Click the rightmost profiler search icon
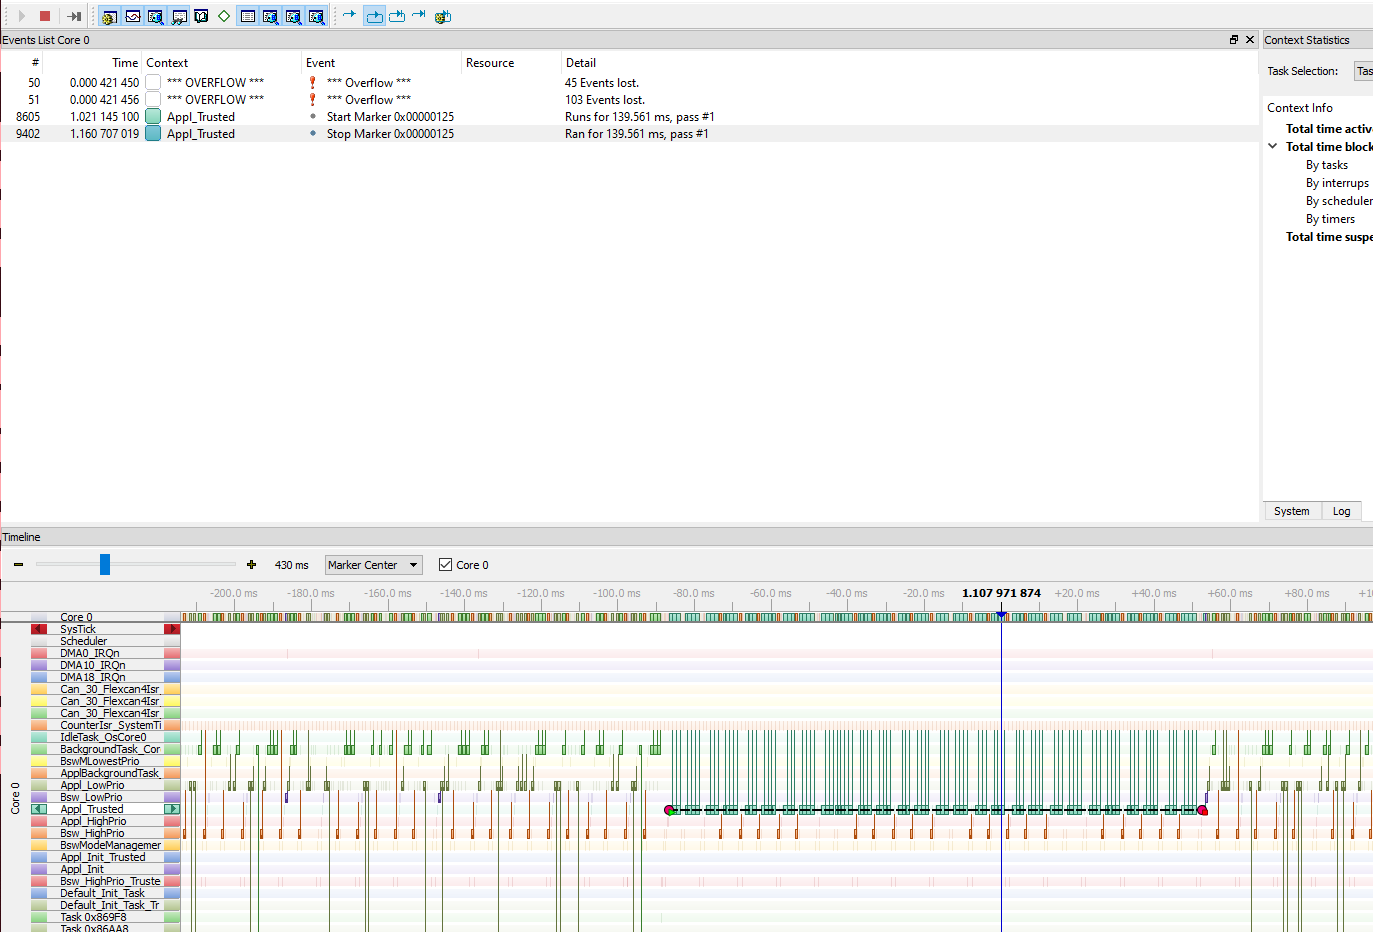 pos(316,16)
